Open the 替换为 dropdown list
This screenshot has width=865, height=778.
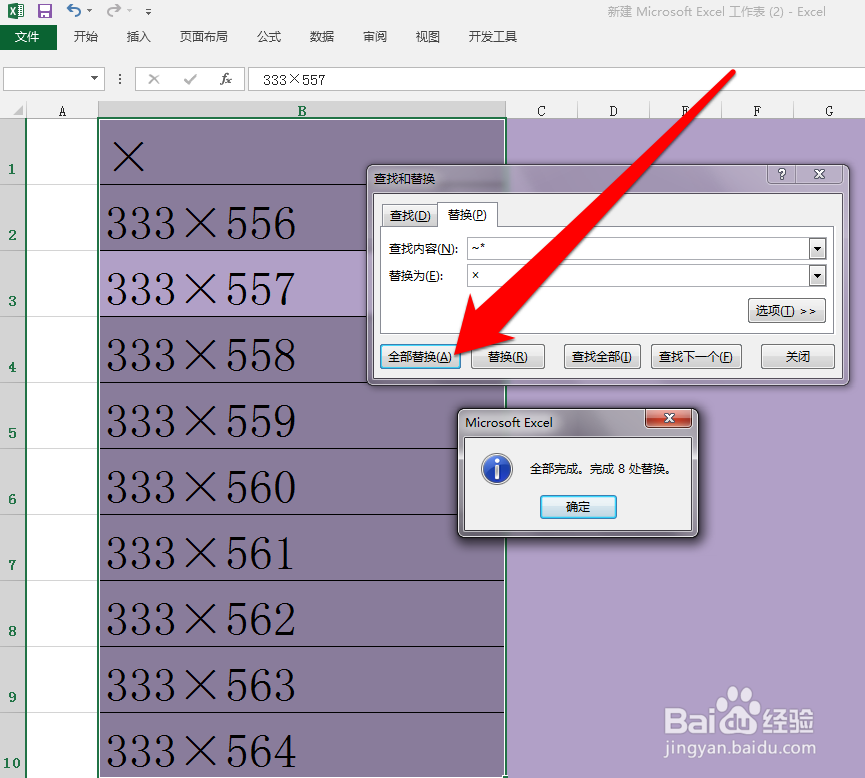pos(818,276)
